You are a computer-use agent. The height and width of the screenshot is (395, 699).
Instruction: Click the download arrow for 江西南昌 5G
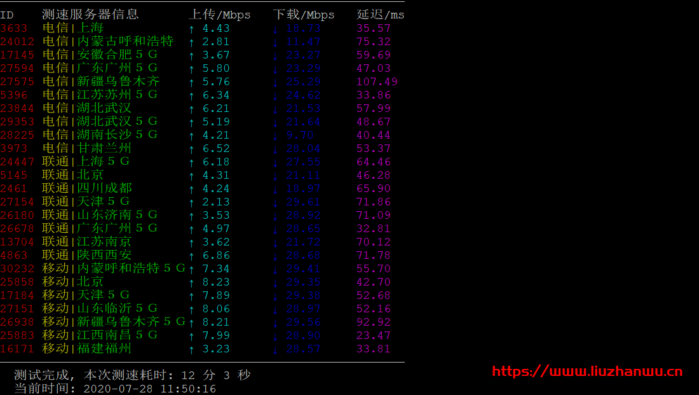(275, 337)
